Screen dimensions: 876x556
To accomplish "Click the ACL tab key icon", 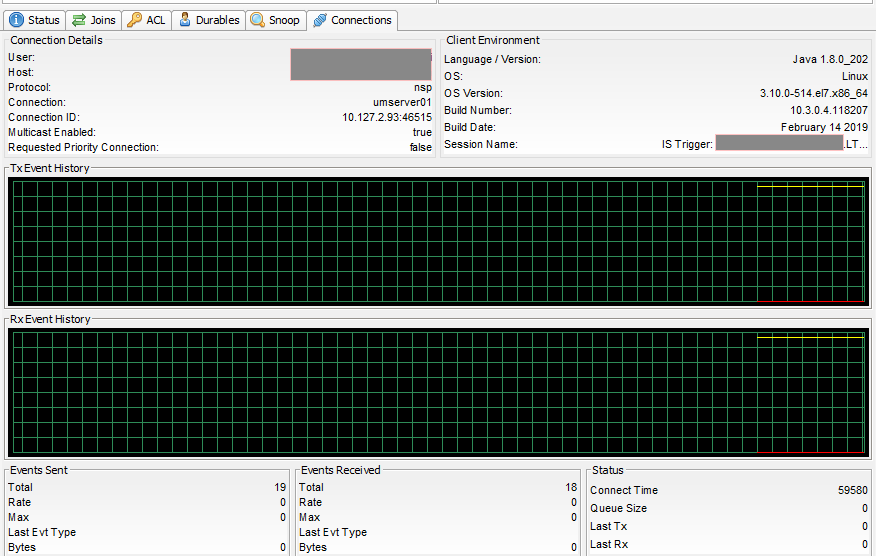I will tap(134, 20).
